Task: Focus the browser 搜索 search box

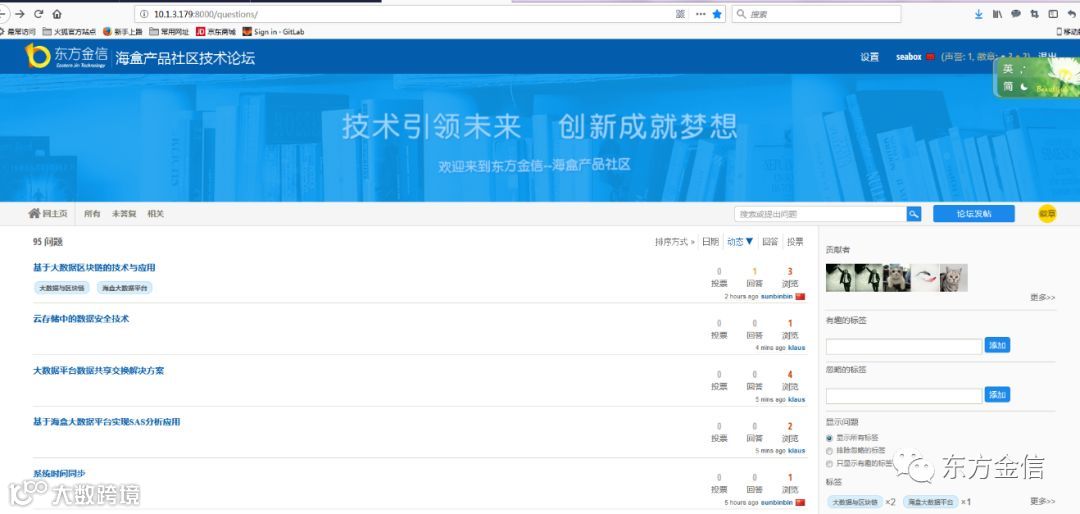Action: [x=816, y=14]
